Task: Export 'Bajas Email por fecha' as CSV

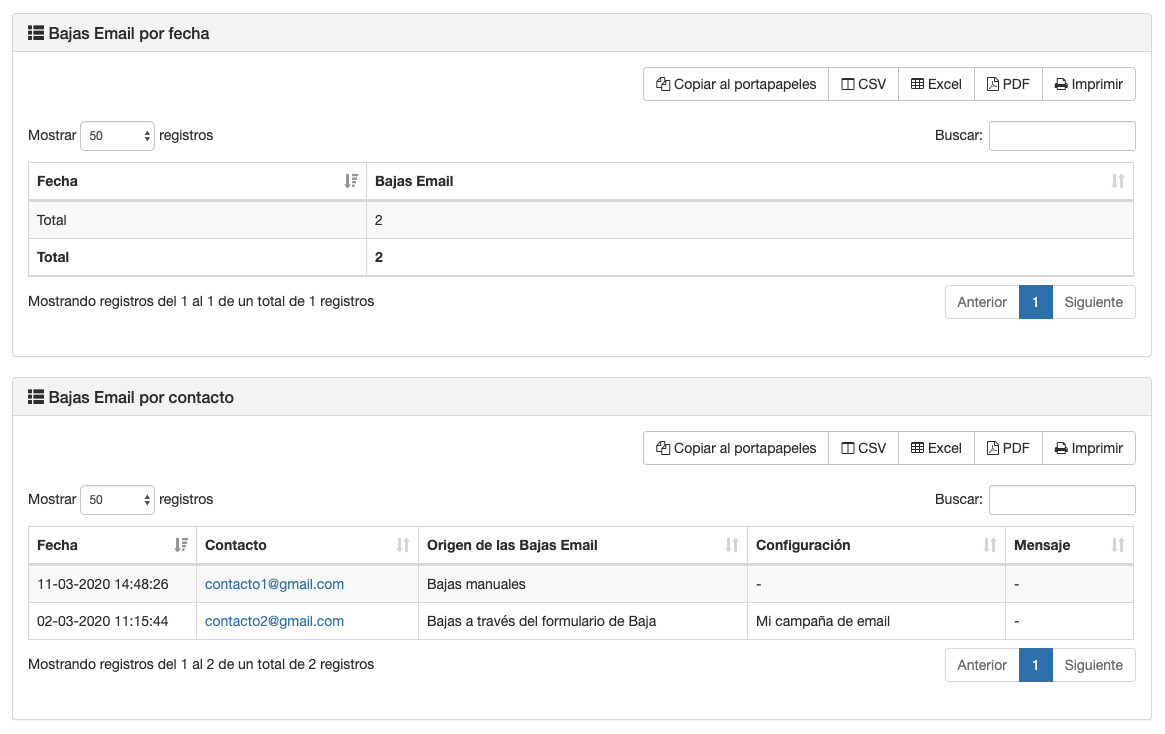Action: pyautogui.click(x=863, y=84)
